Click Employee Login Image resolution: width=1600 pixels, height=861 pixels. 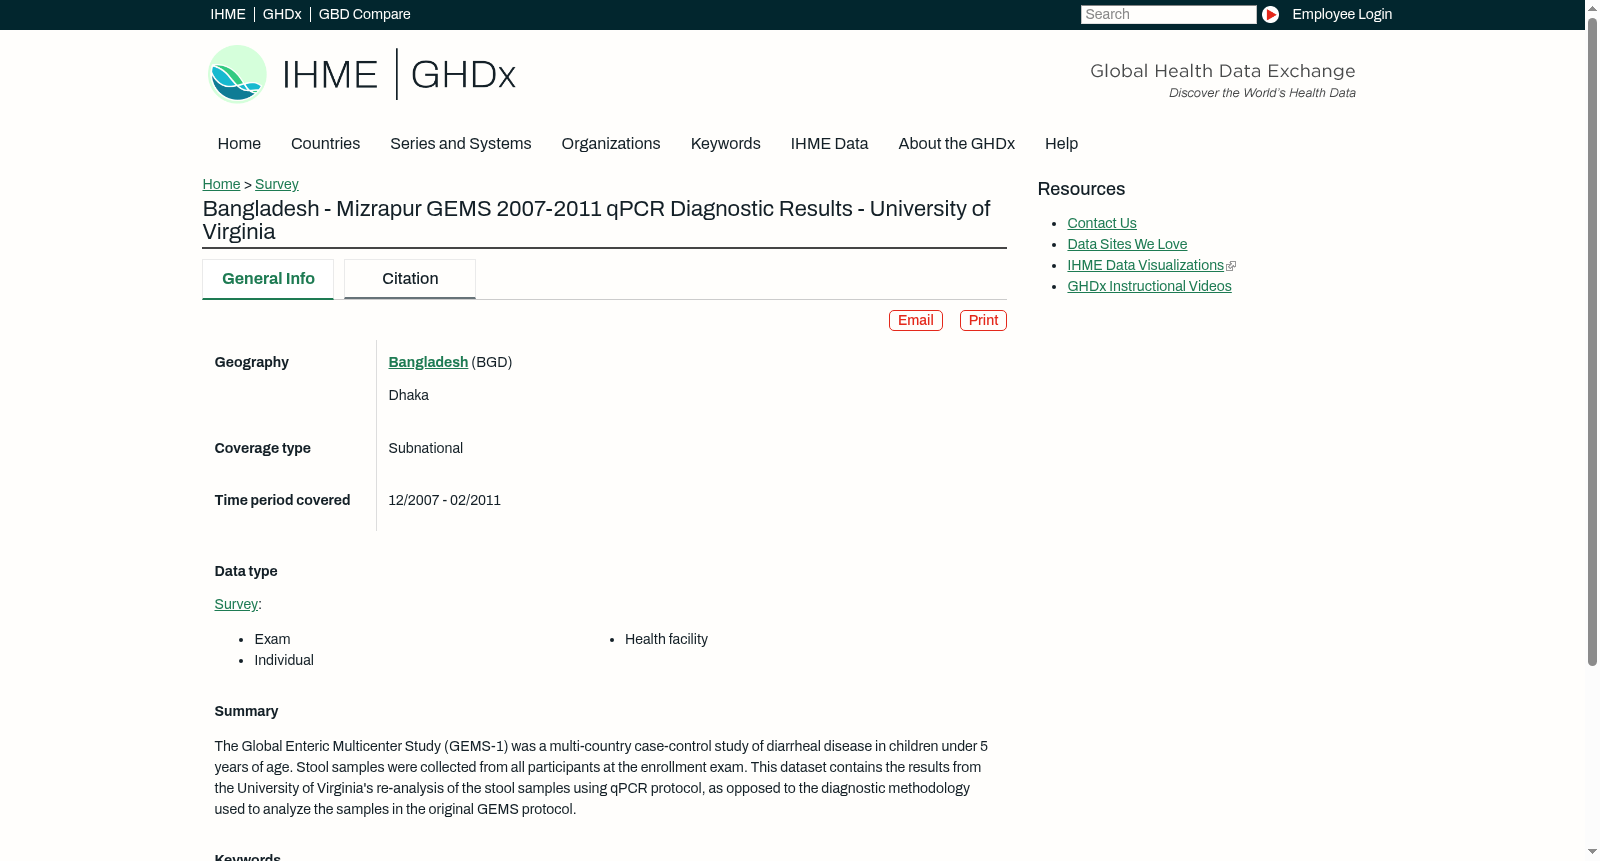[1342, 14]
